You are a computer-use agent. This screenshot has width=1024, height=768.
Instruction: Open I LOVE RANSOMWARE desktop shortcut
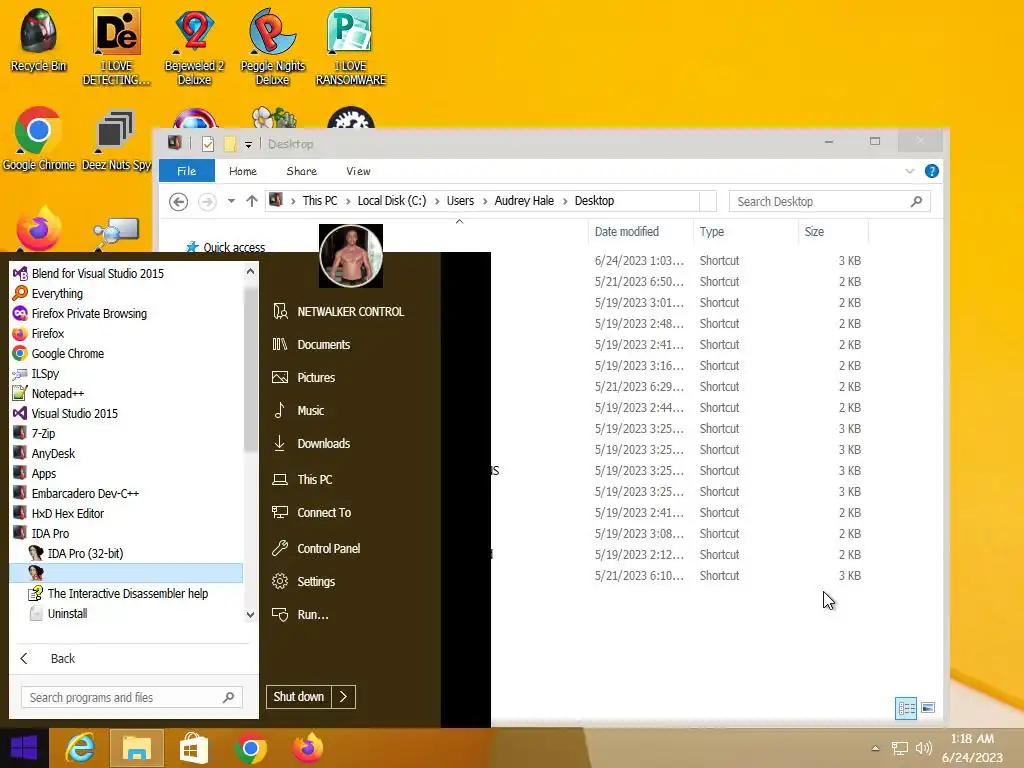[351, 47]
